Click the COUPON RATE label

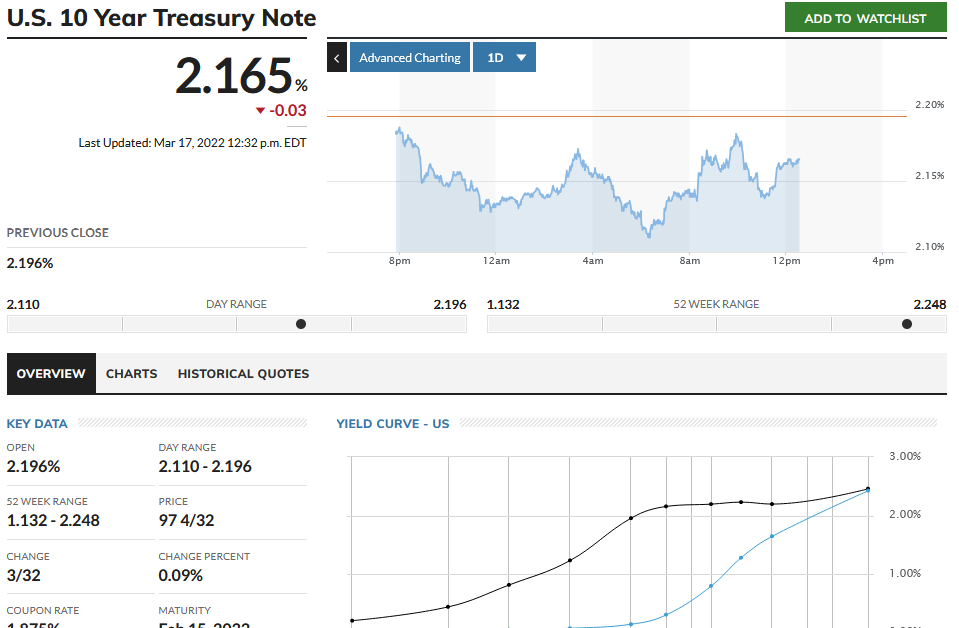(43, 610)
